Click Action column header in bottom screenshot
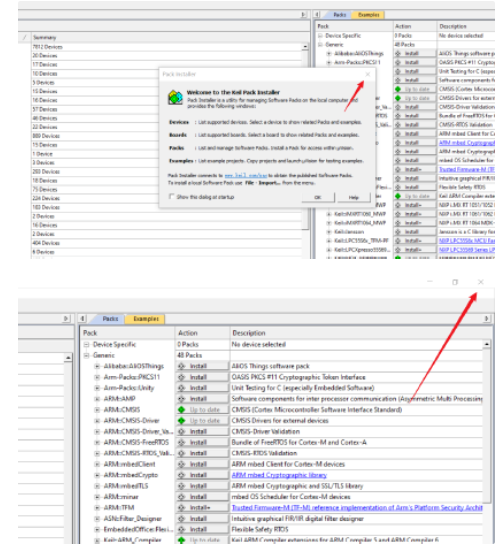495x556 pixels. 202,333
